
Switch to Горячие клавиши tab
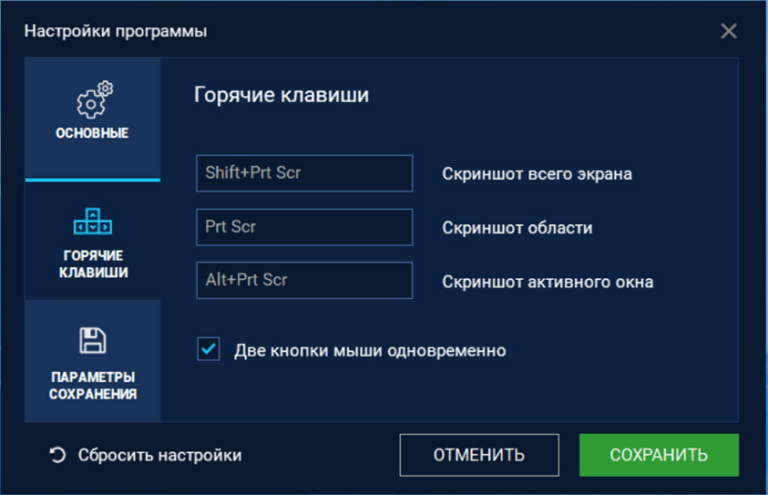pos(93,241)
